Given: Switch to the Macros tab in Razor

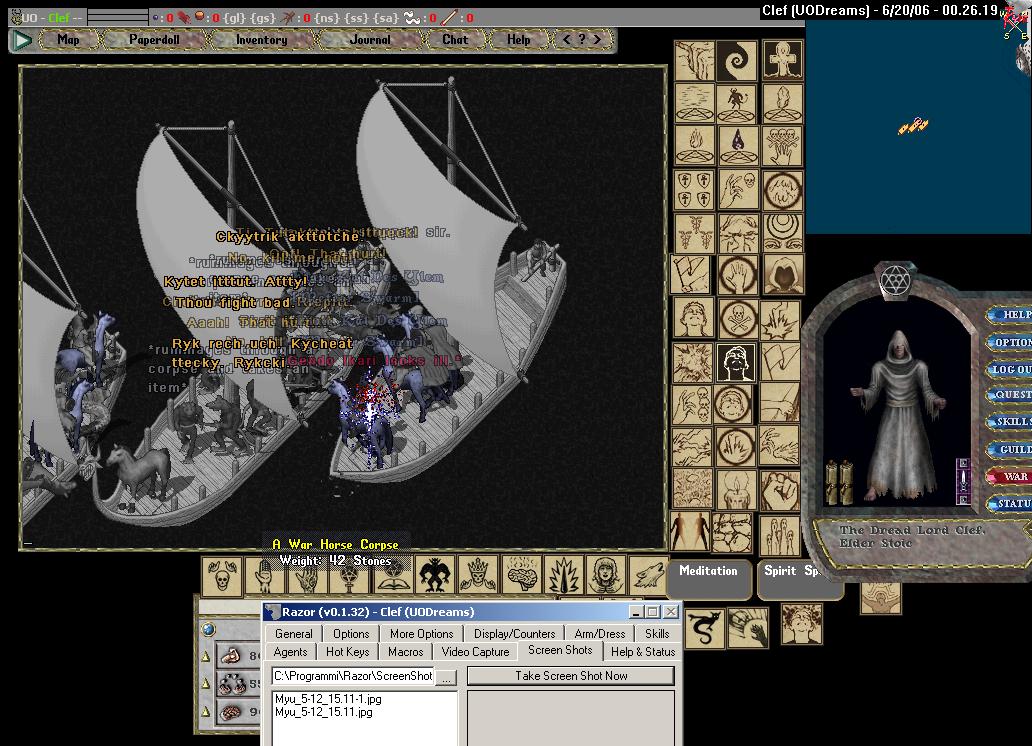Looking at the screenshot, I should tap(405, 652).
